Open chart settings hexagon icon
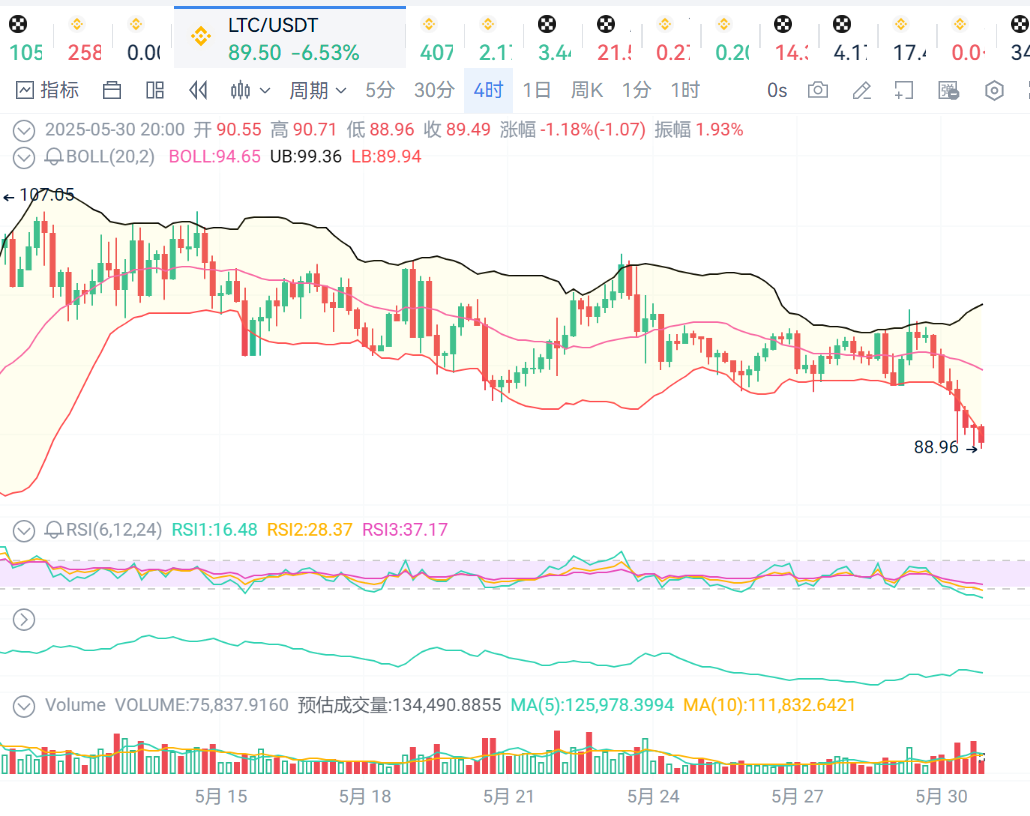The width and height of the screenshot is (1030, 816). (994, 91)
